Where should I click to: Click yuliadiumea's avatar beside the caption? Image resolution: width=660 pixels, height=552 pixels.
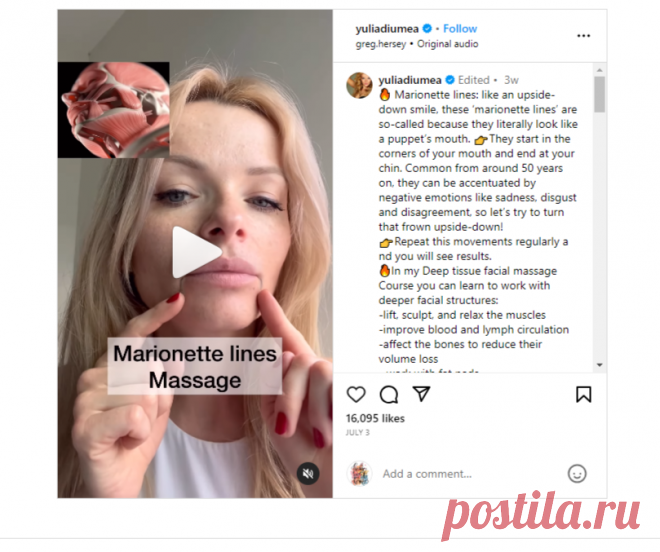[359, 85]
